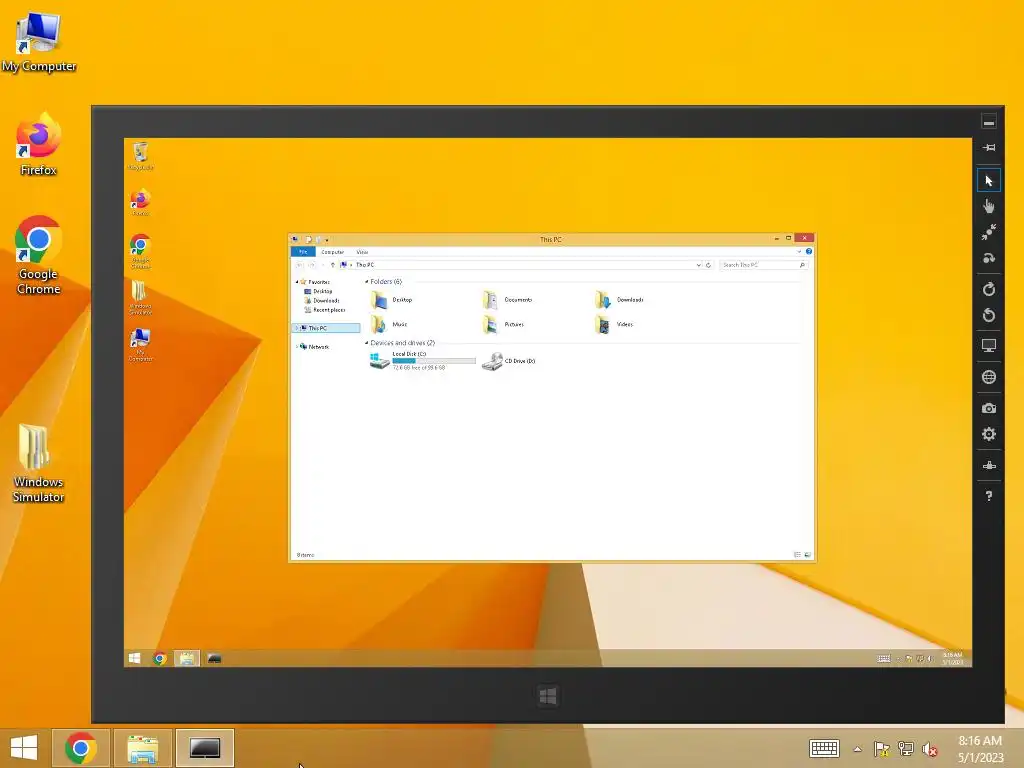Click simulator app icon in simulator taskbar
The width and height of the screenshot is (1024, 768).
click(214, 658)
